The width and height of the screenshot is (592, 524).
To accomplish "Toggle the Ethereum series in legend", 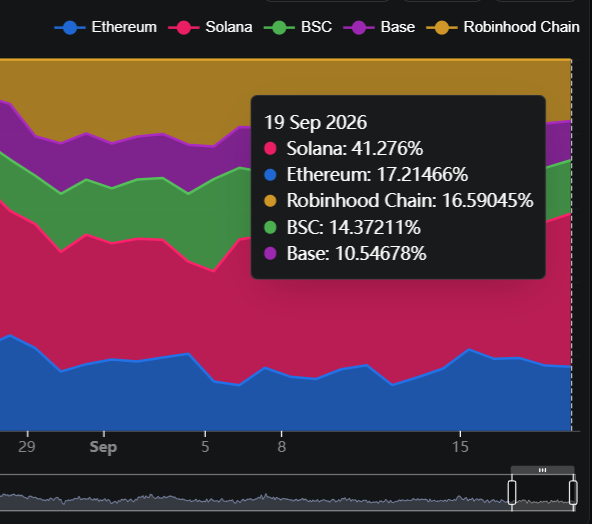I will (106, 27).
